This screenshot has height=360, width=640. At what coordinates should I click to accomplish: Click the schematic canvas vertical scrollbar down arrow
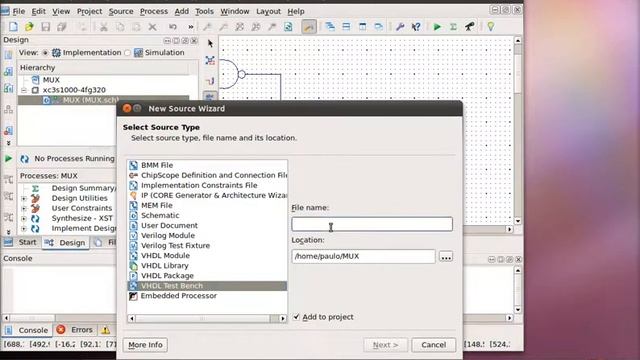[518, 221]
